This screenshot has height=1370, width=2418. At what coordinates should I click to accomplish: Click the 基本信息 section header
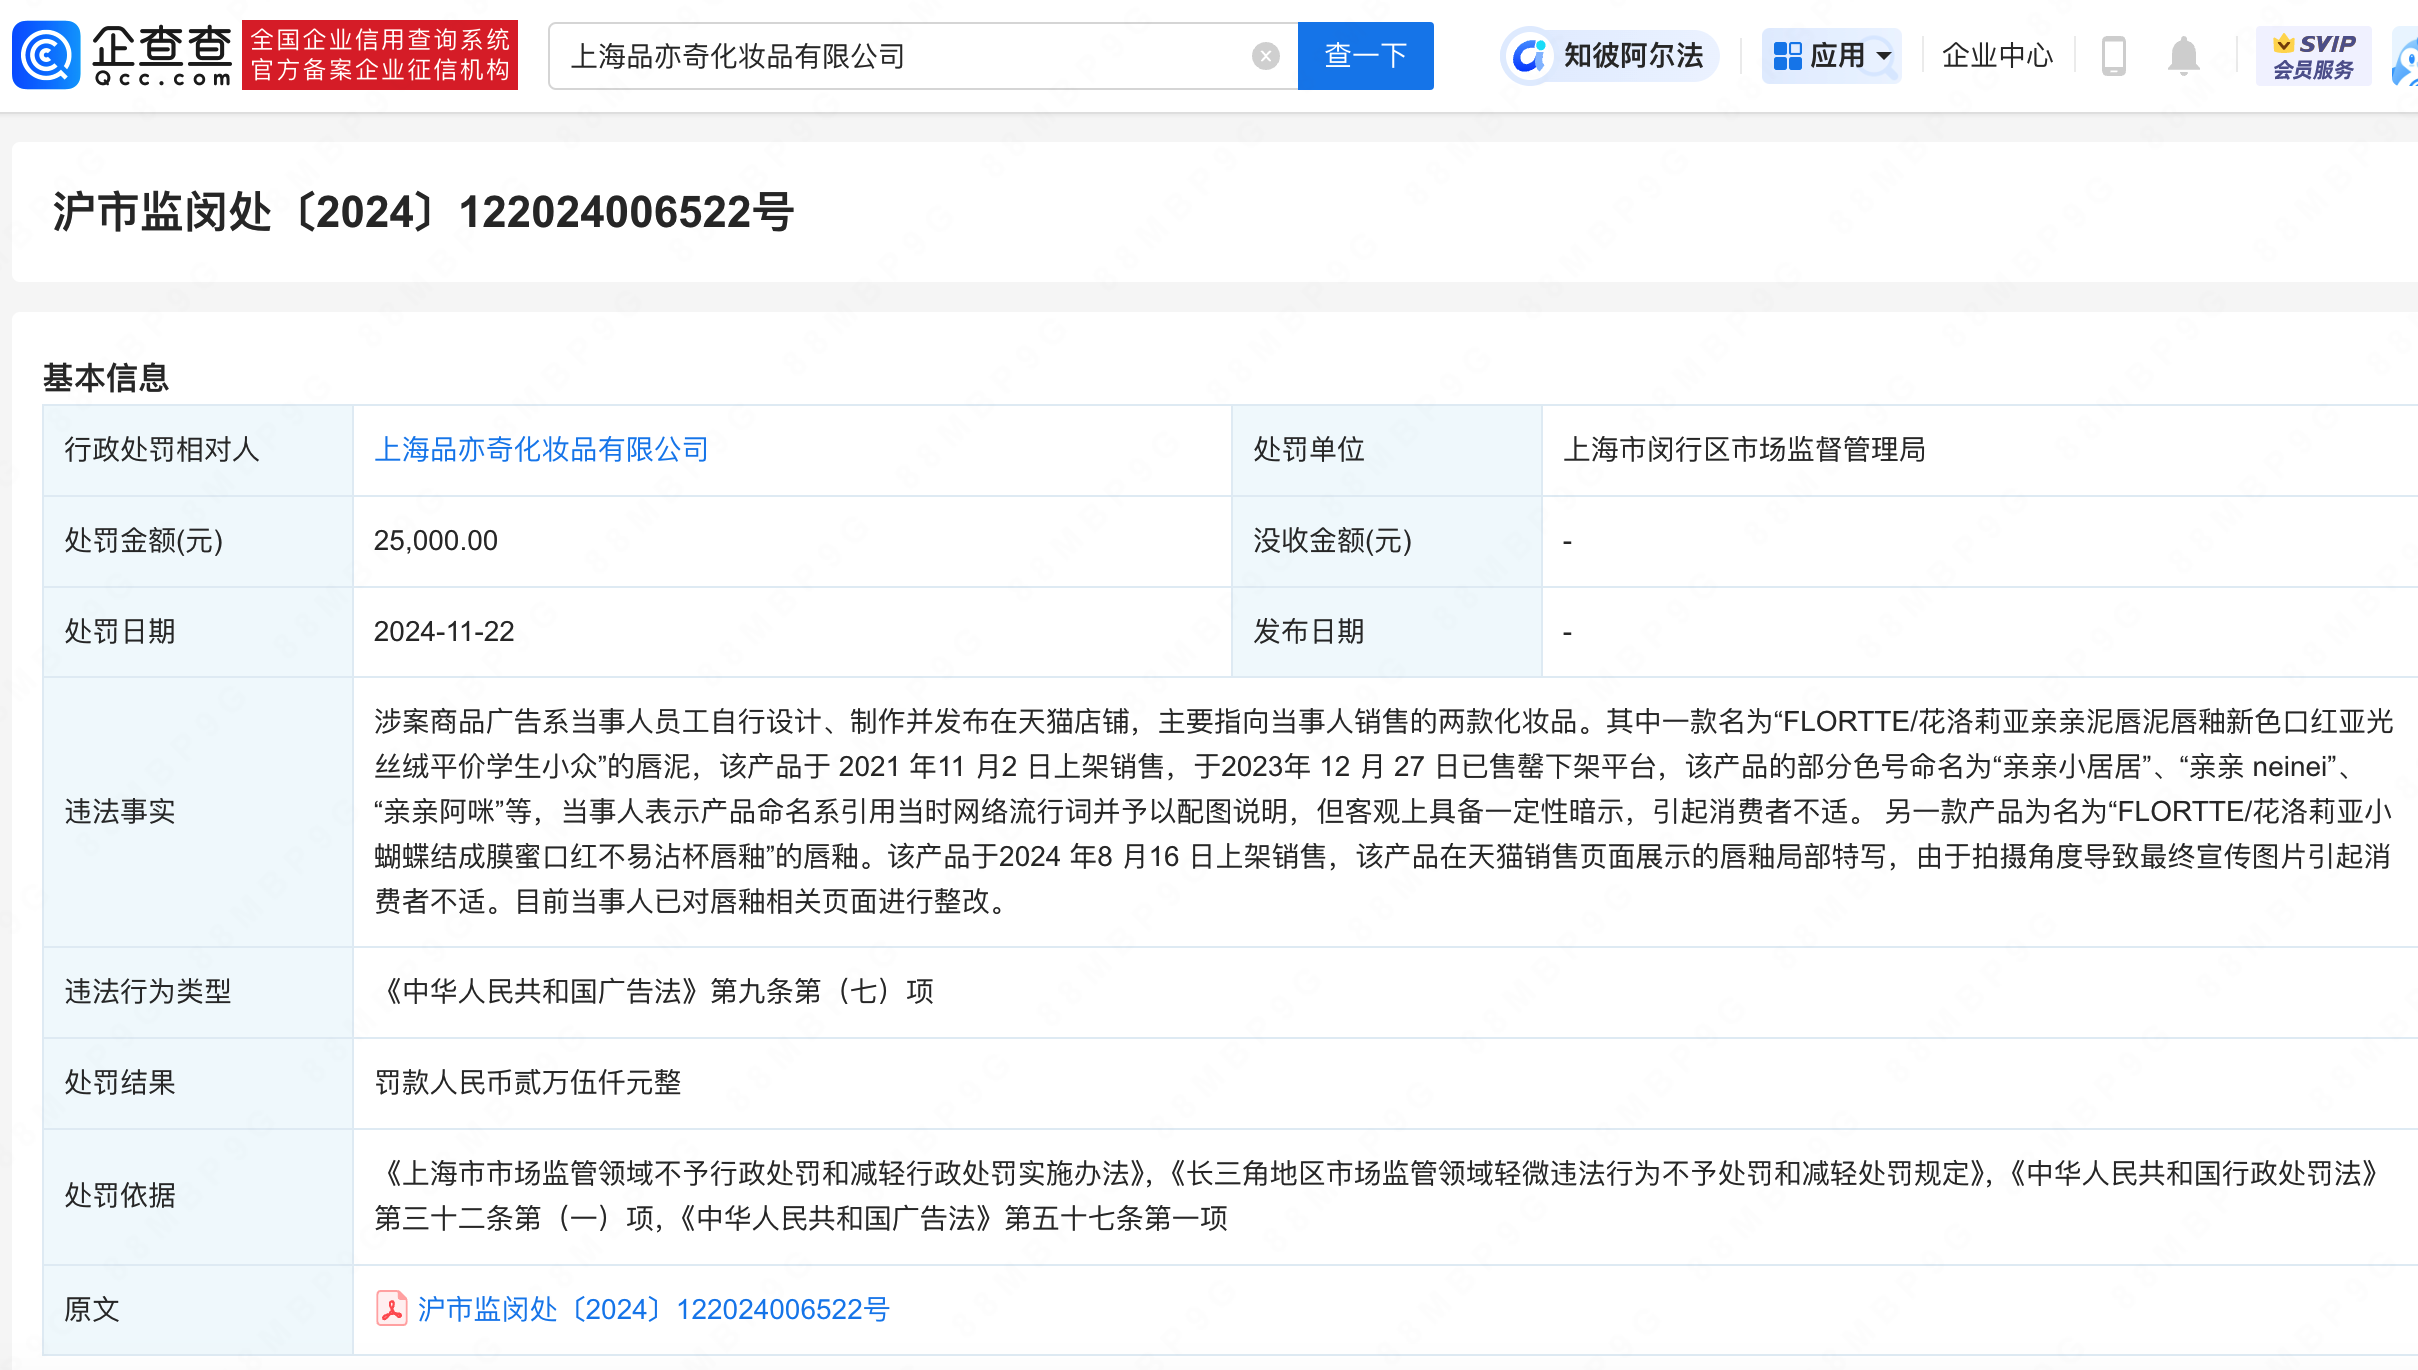(106, 378)
